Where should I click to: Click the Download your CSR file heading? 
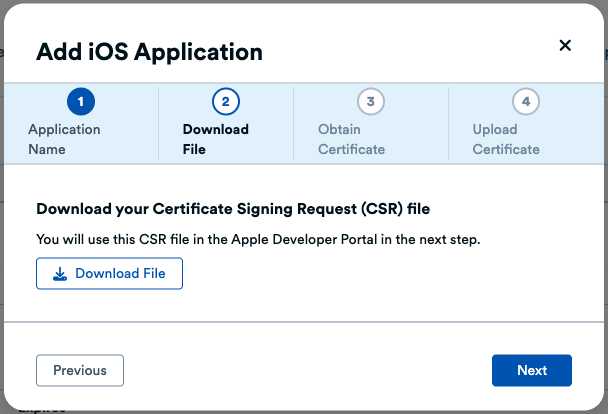click(239, 209)
